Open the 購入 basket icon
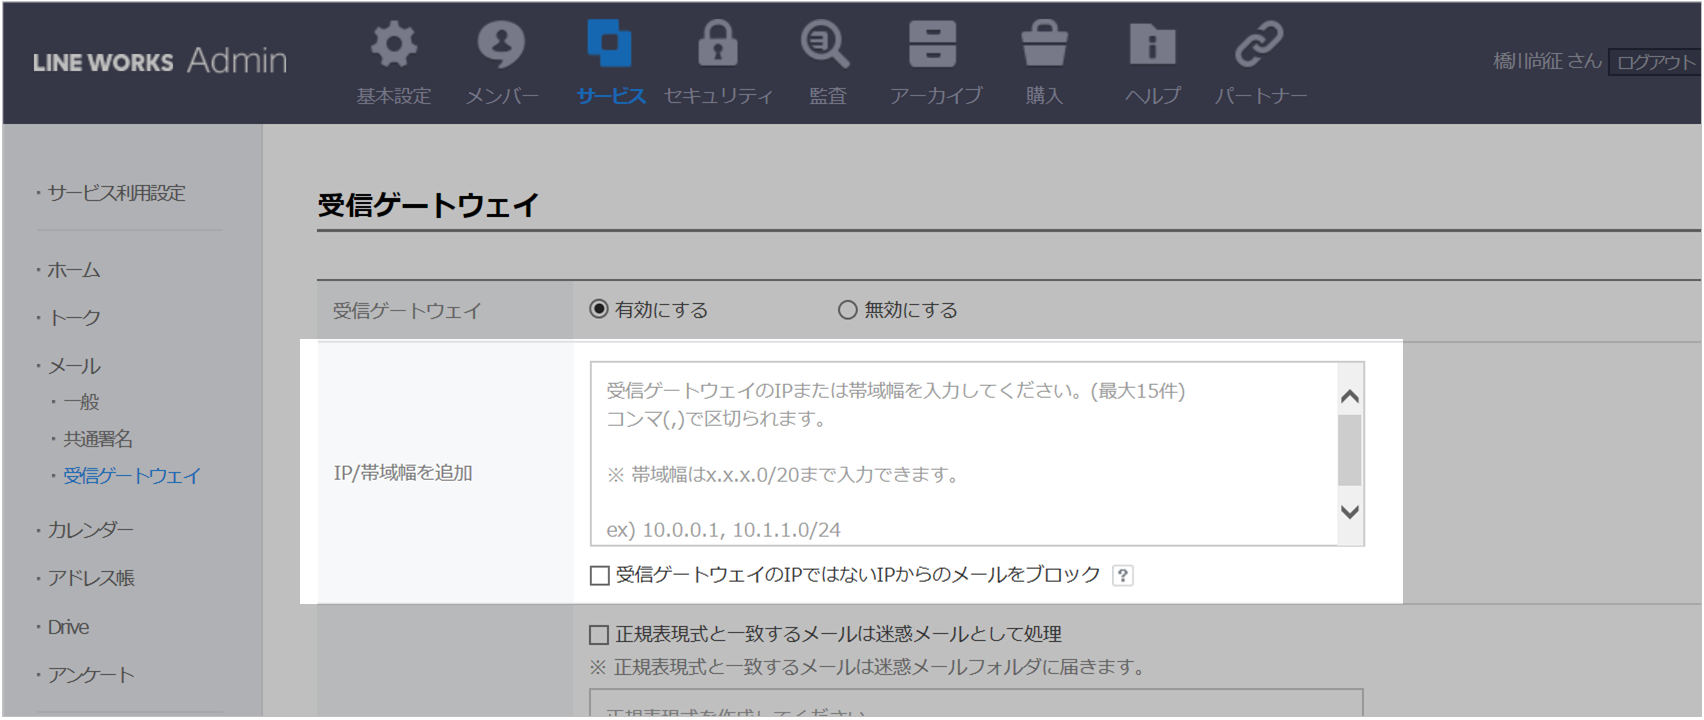This screenshot has height=720, width=1704. point(1044,45)
